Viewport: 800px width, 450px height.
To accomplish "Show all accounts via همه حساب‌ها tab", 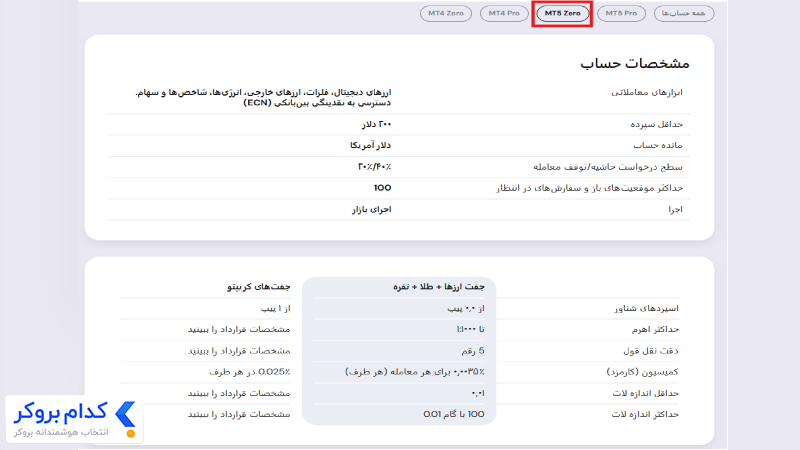I will (684, 13).
